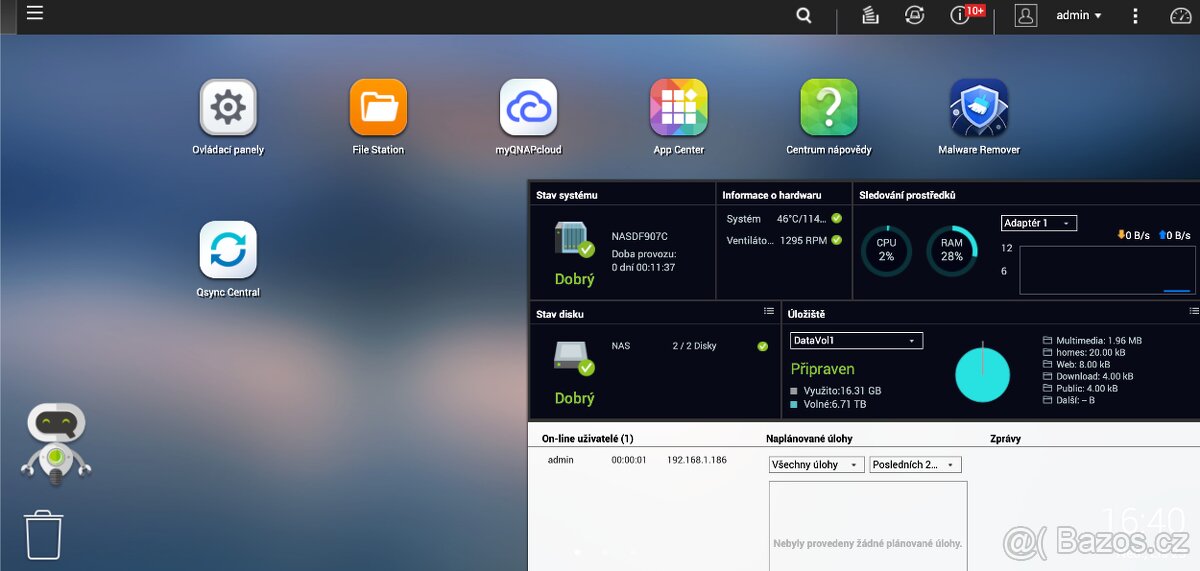Click the Připraven volume status
This screenshot has width=1200, height=571.
[823, 369]
